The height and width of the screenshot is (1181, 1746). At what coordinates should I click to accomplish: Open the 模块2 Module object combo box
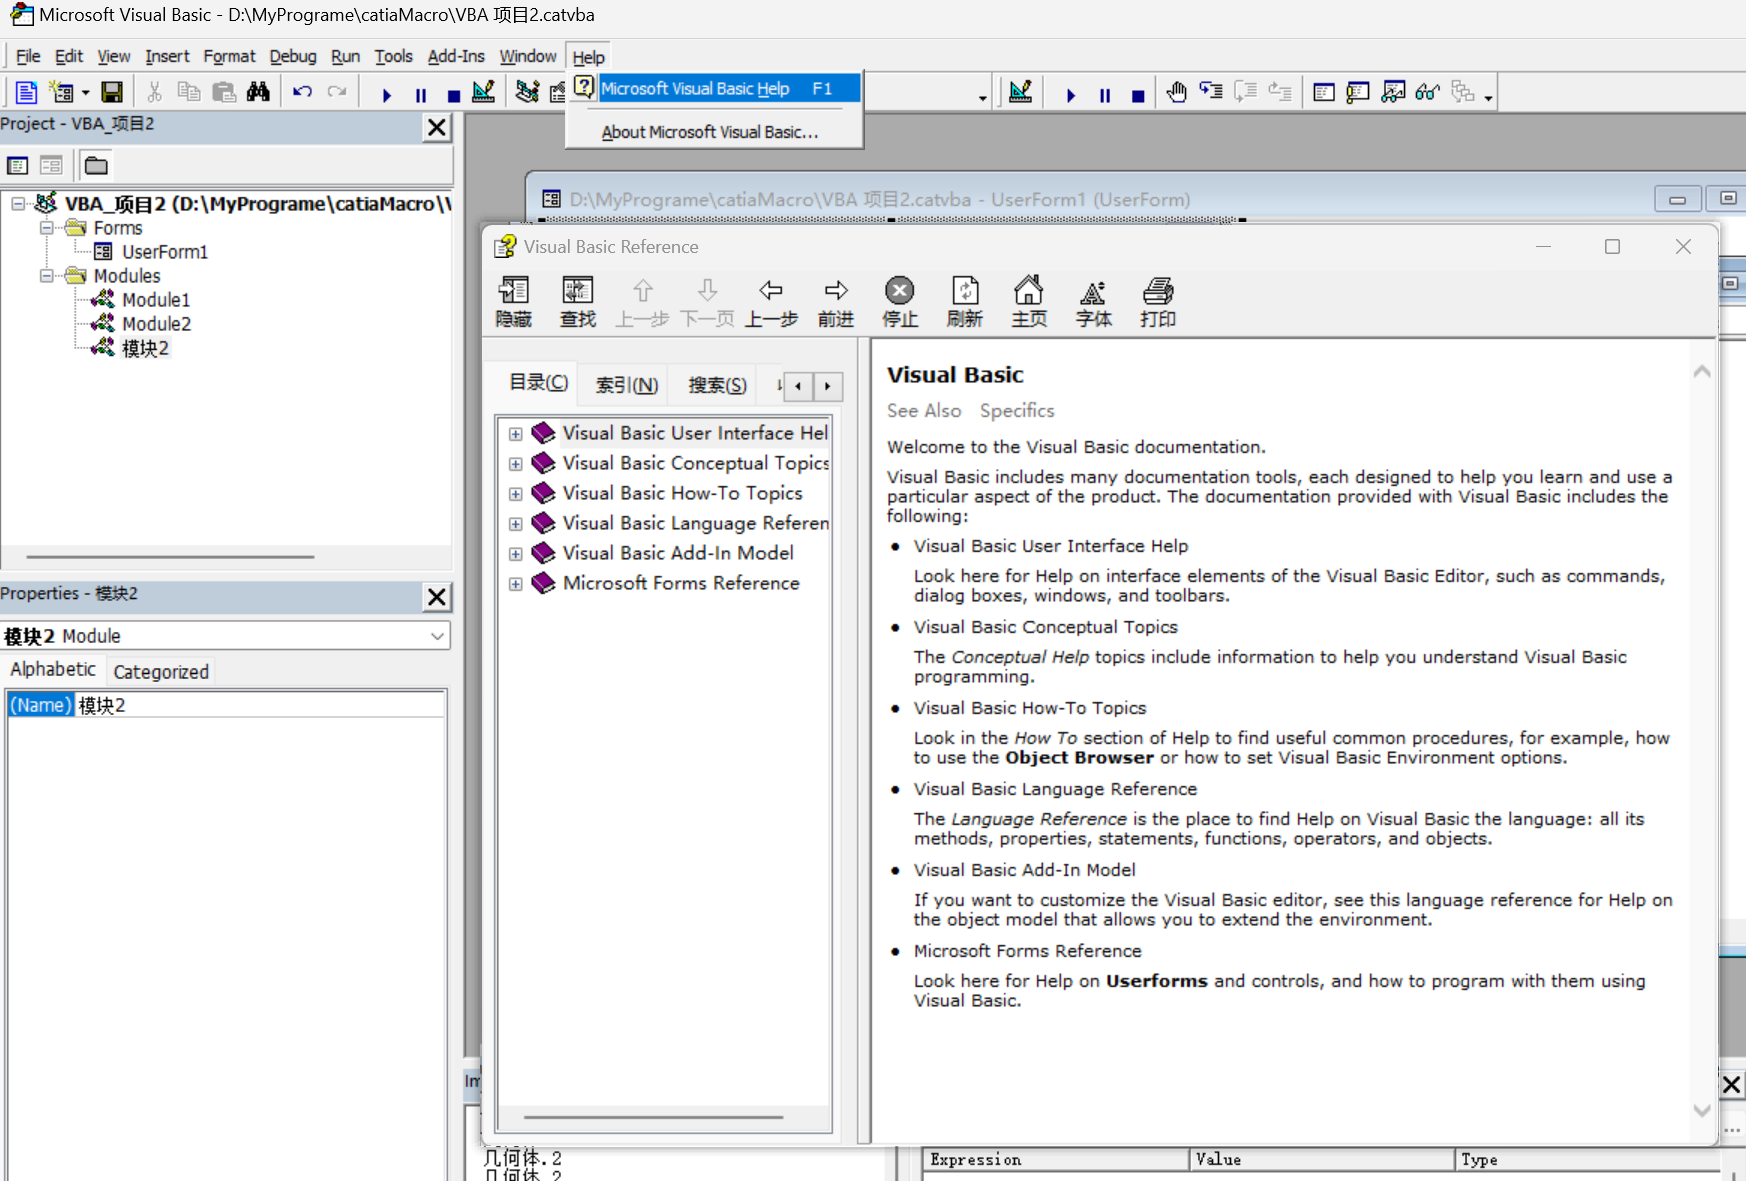(x=226, y=636)
